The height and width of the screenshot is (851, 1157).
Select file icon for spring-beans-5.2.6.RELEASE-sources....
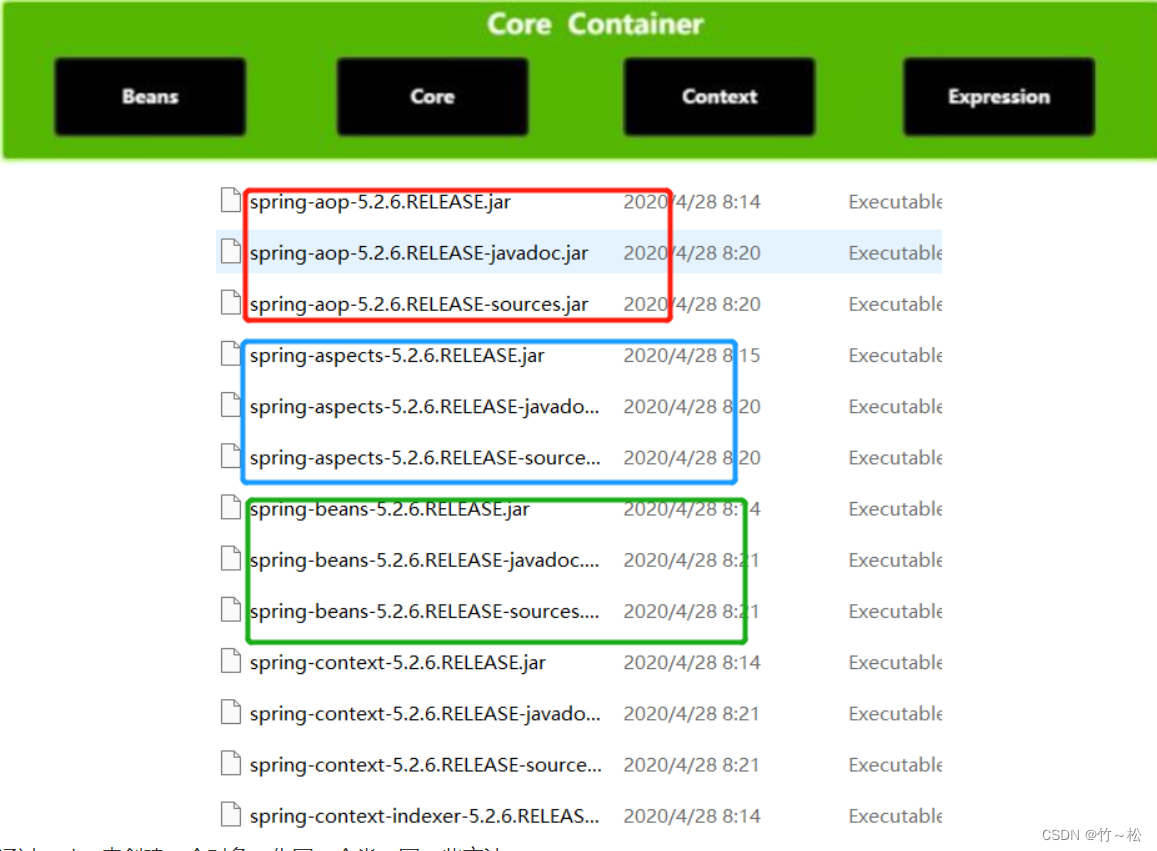coord(231,609)
